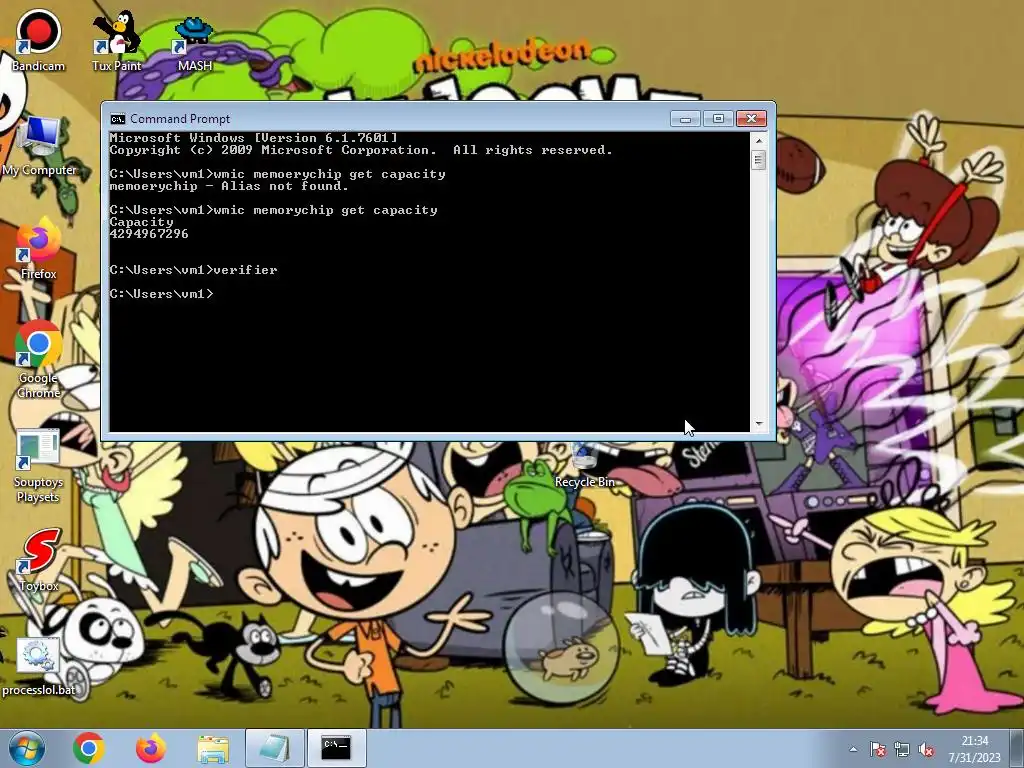
Task: Select the processlol.bat file
Action: pyautogui.click(x=38, y=667)
